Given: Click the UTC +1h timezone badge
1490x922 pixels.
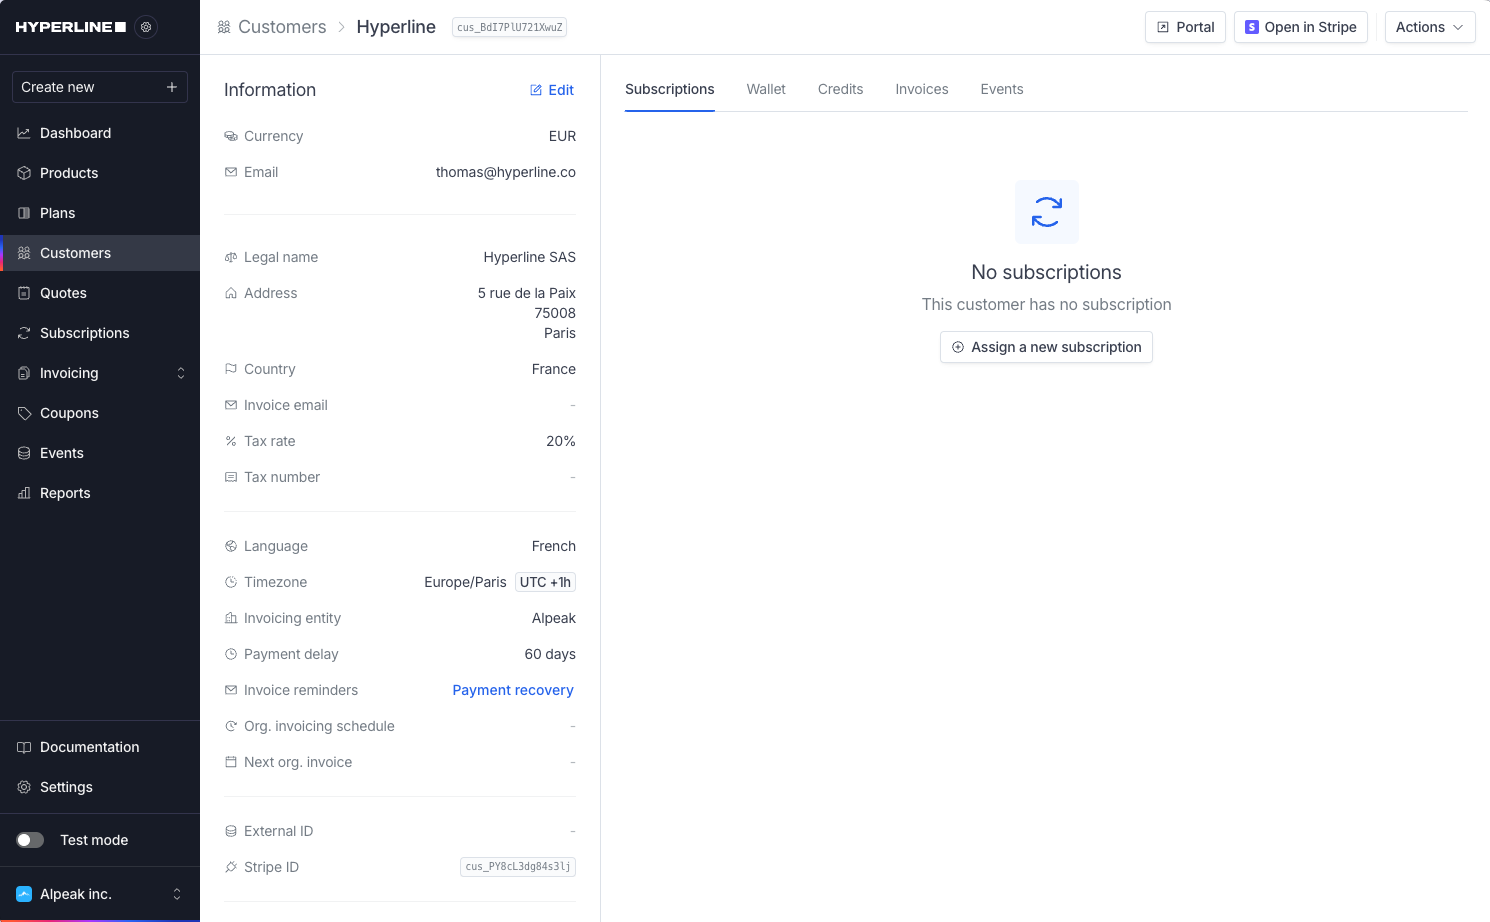Looking at the screenshot, I should click(545, 582).
